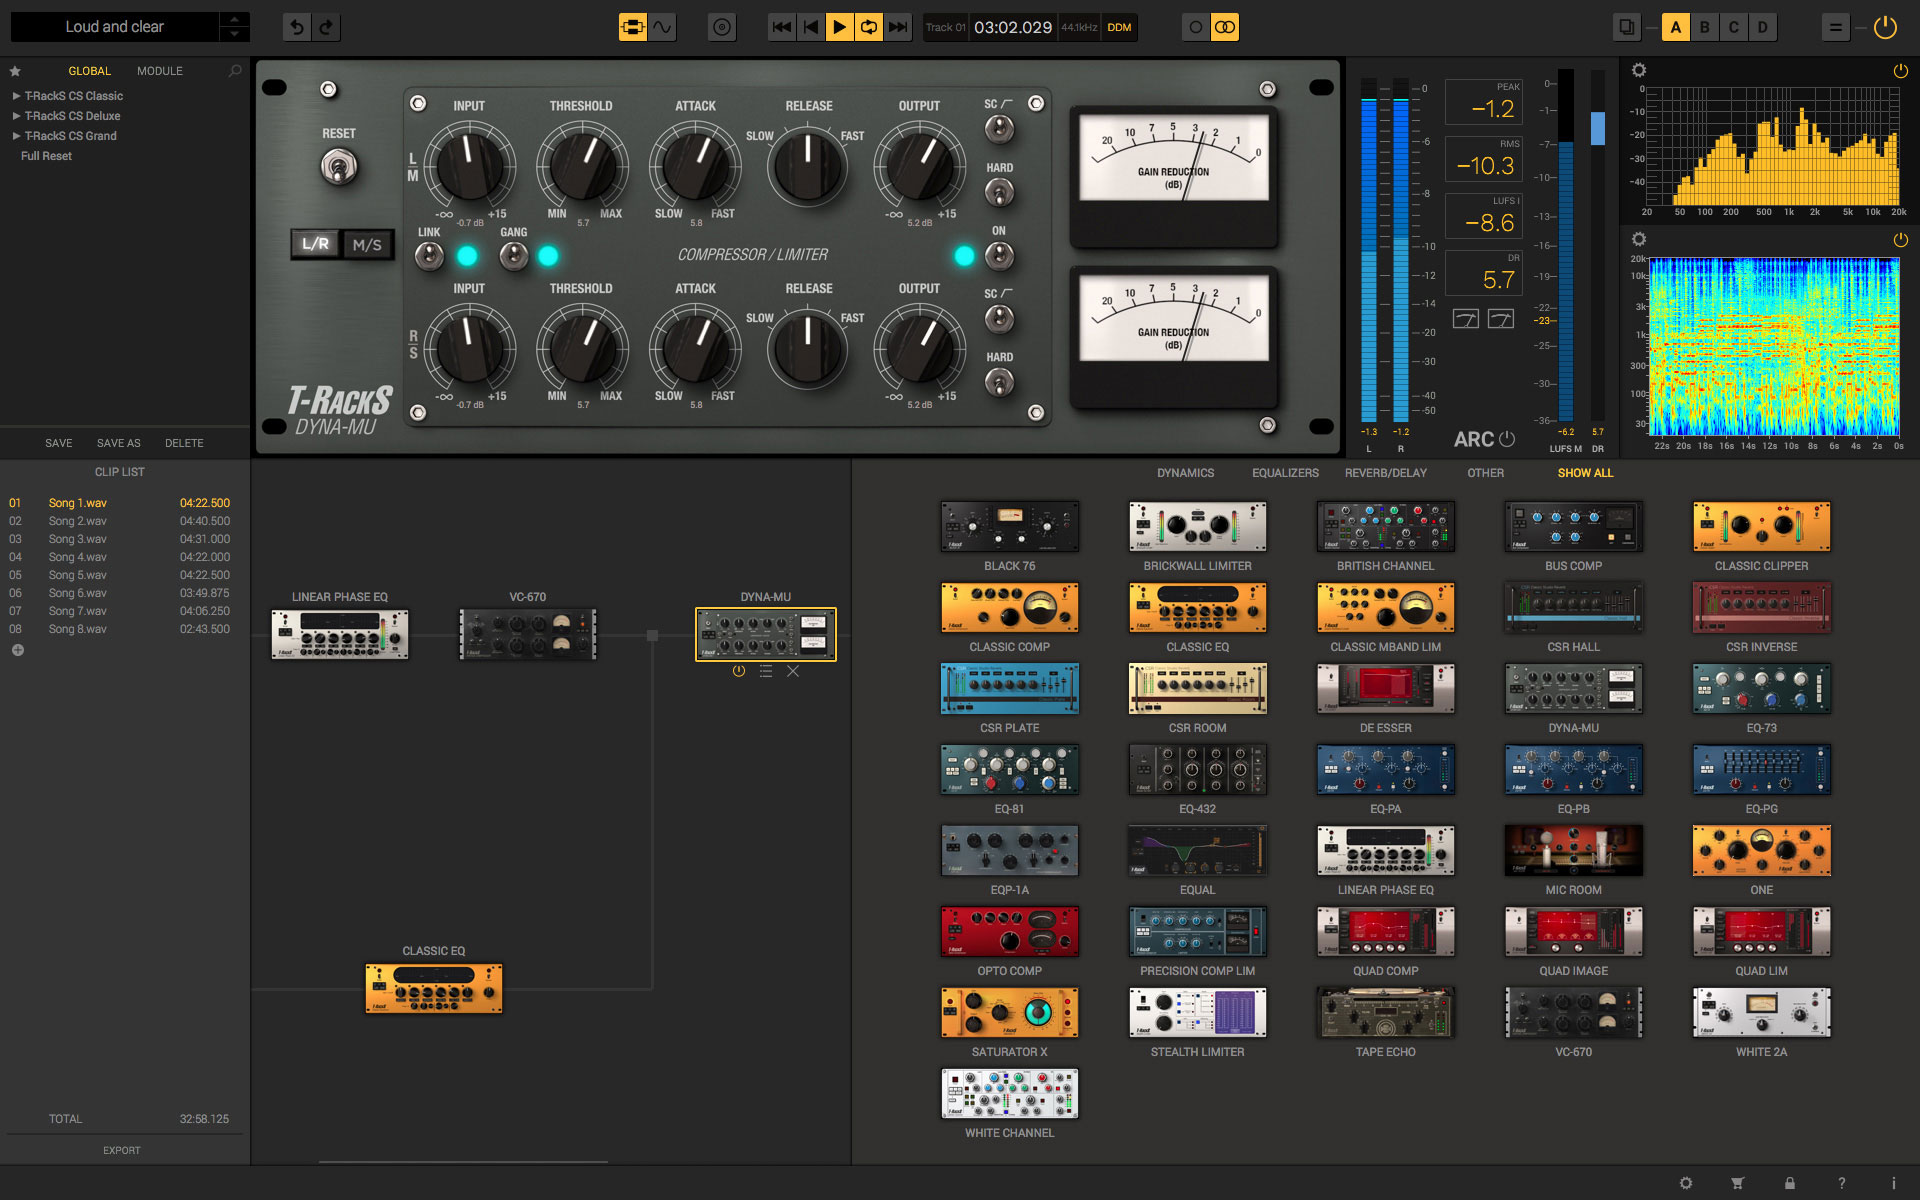Switch to the REVERB/DELAY tab in browser
1920x1200 pixels.
tap(1386, 471)
